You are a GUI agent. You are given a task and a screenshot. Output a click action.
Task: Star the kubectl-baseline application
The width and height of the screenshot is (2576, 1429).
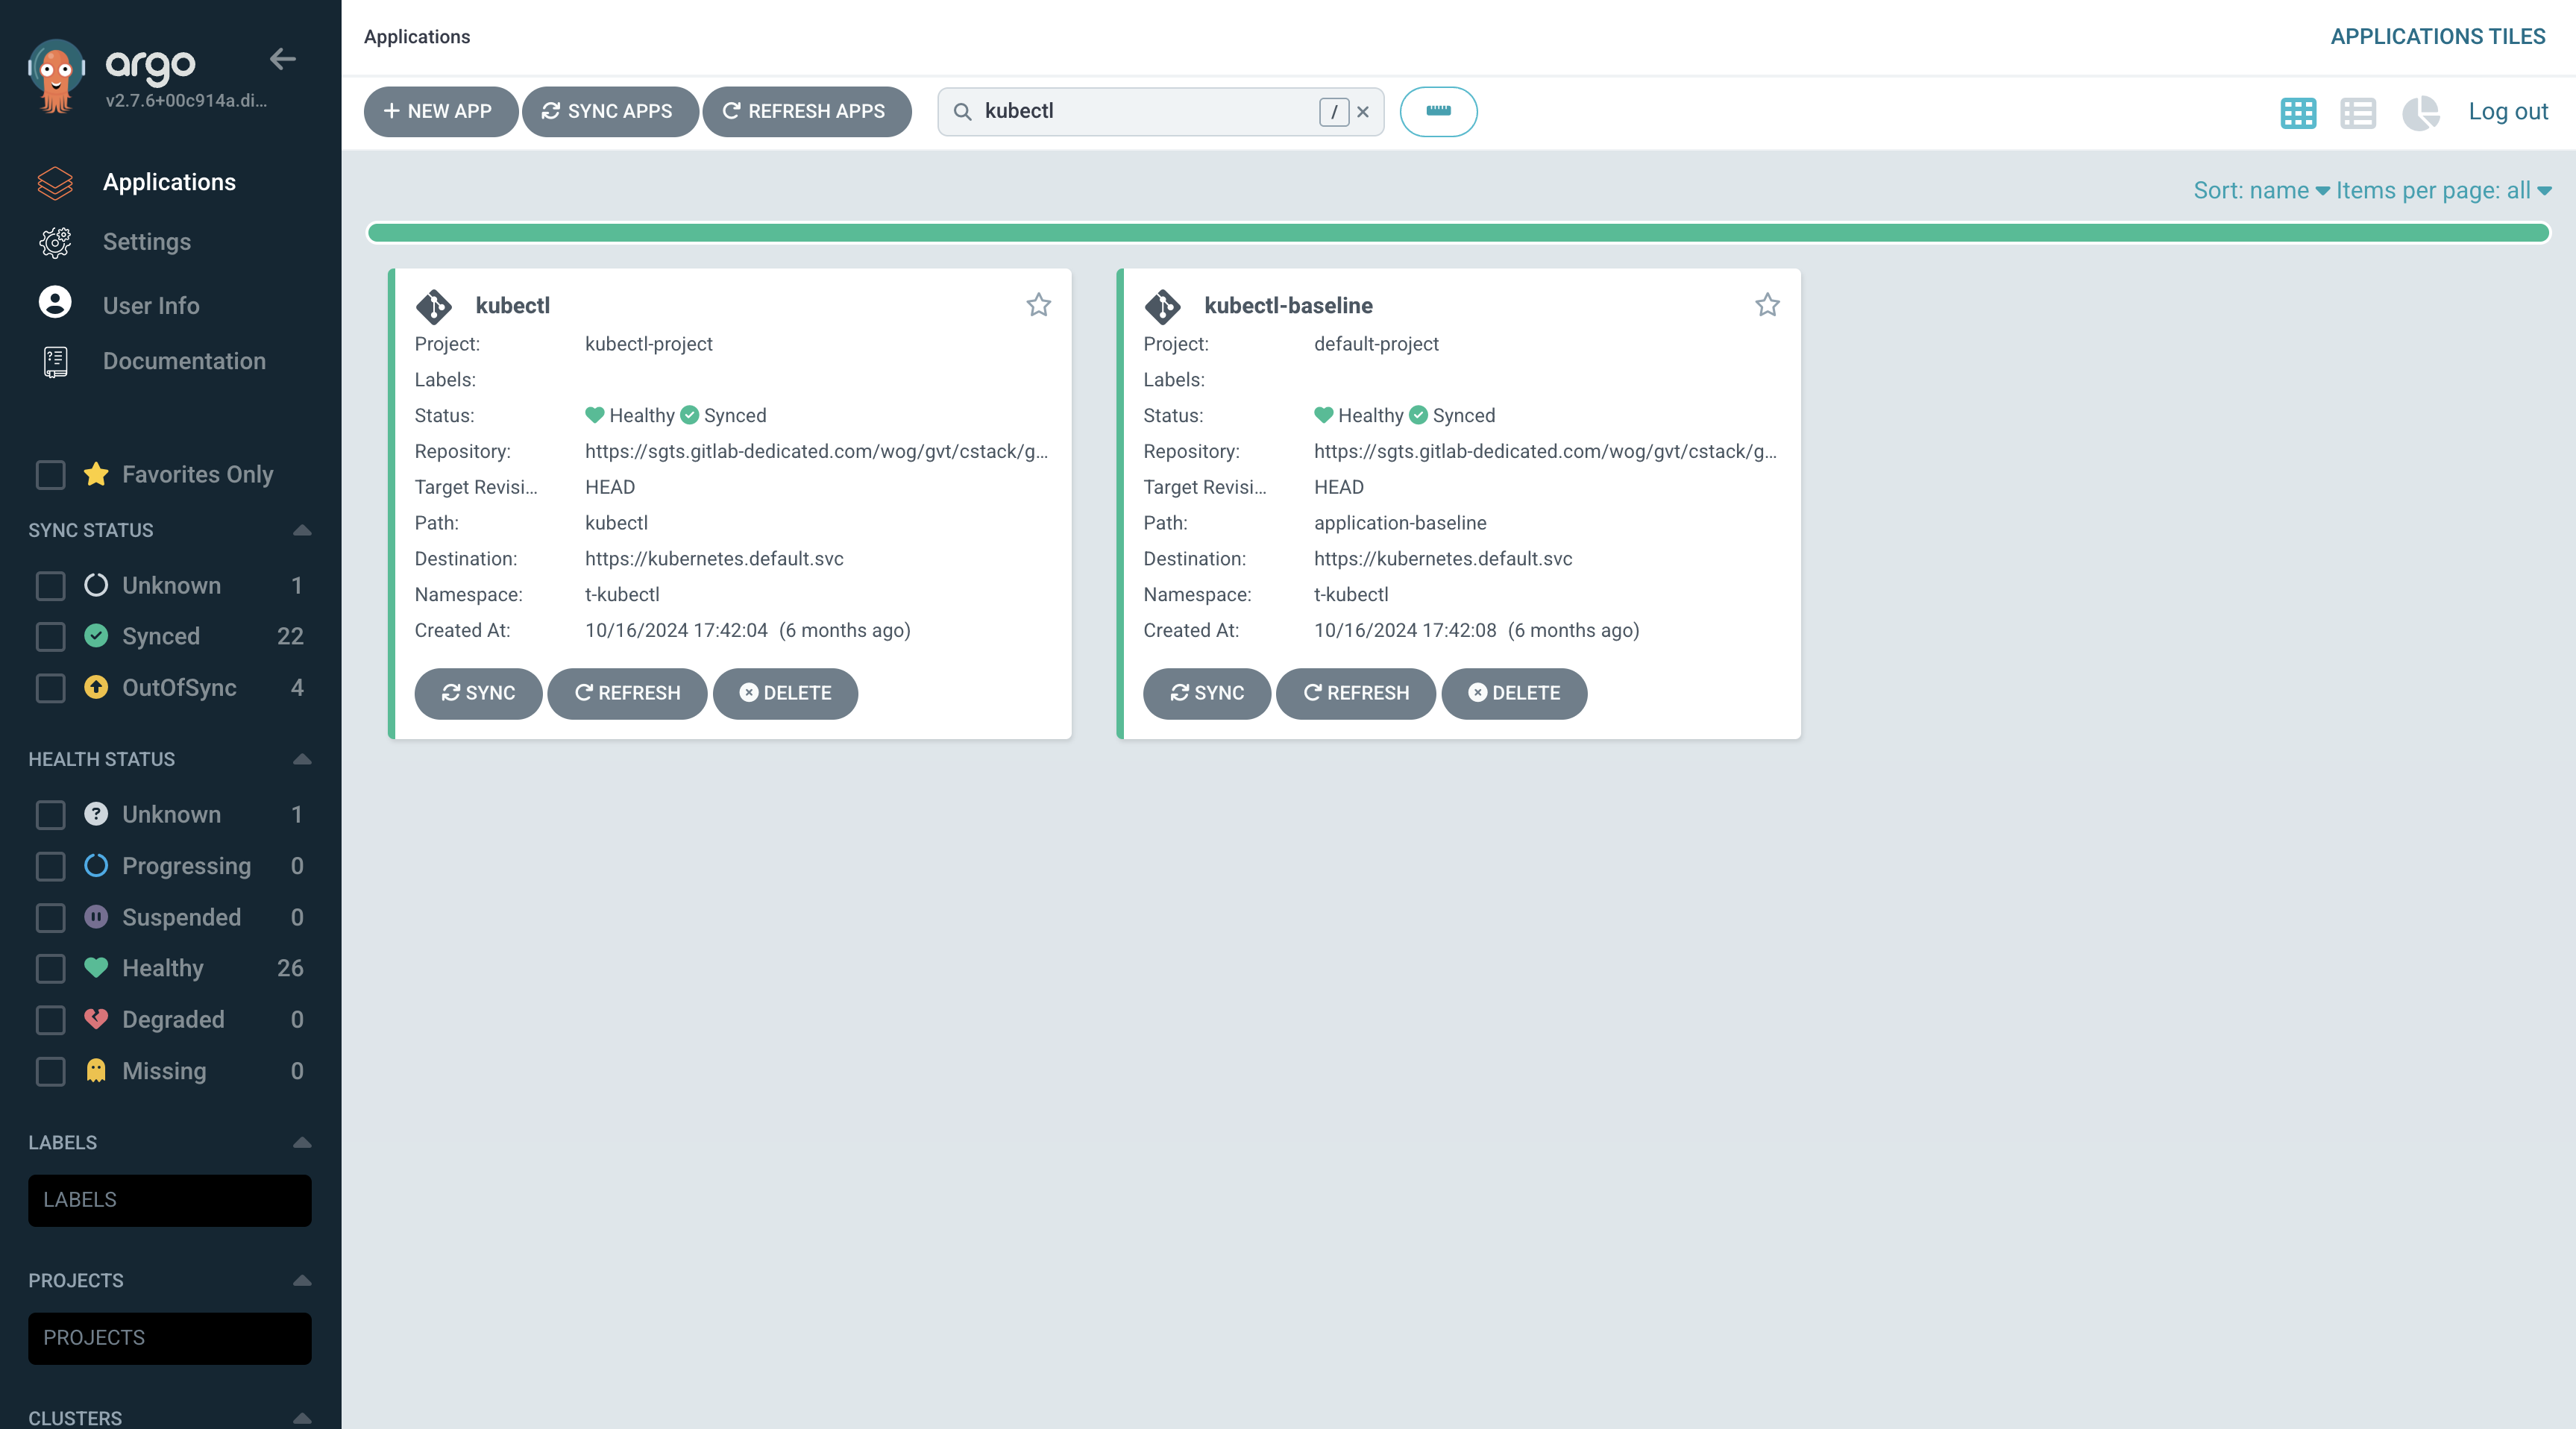[x=1767, y=305]
